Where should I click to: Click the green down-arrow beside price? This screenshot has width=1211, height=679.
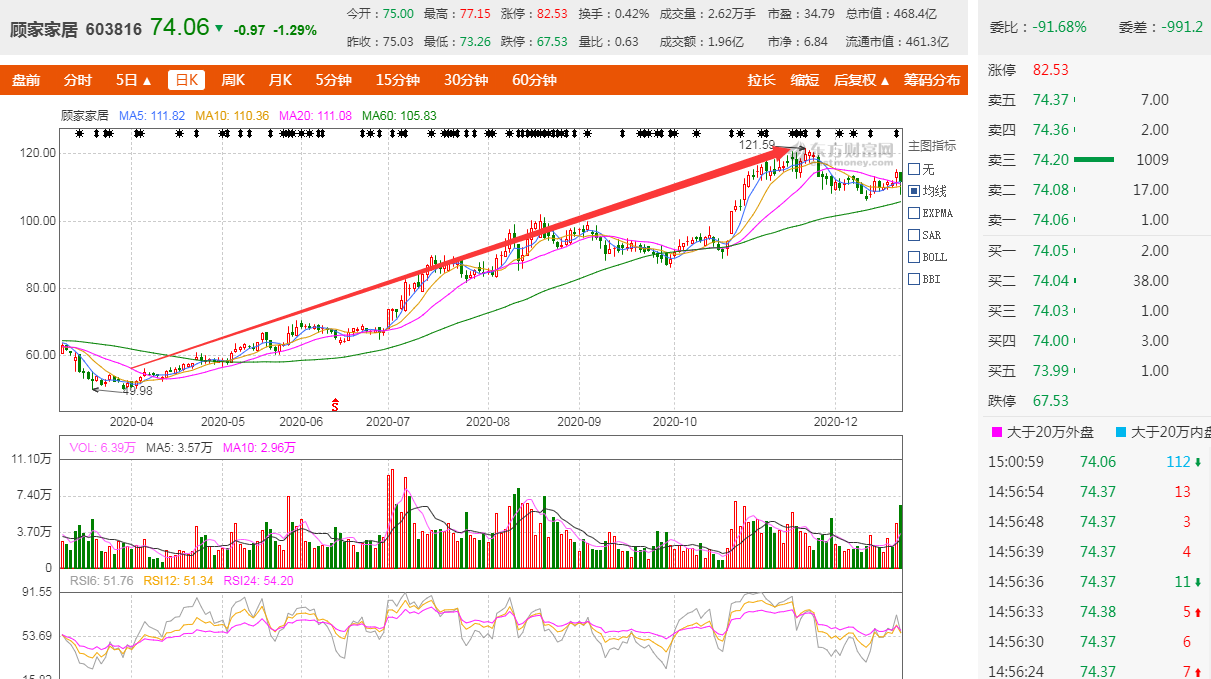coord(219,28)
